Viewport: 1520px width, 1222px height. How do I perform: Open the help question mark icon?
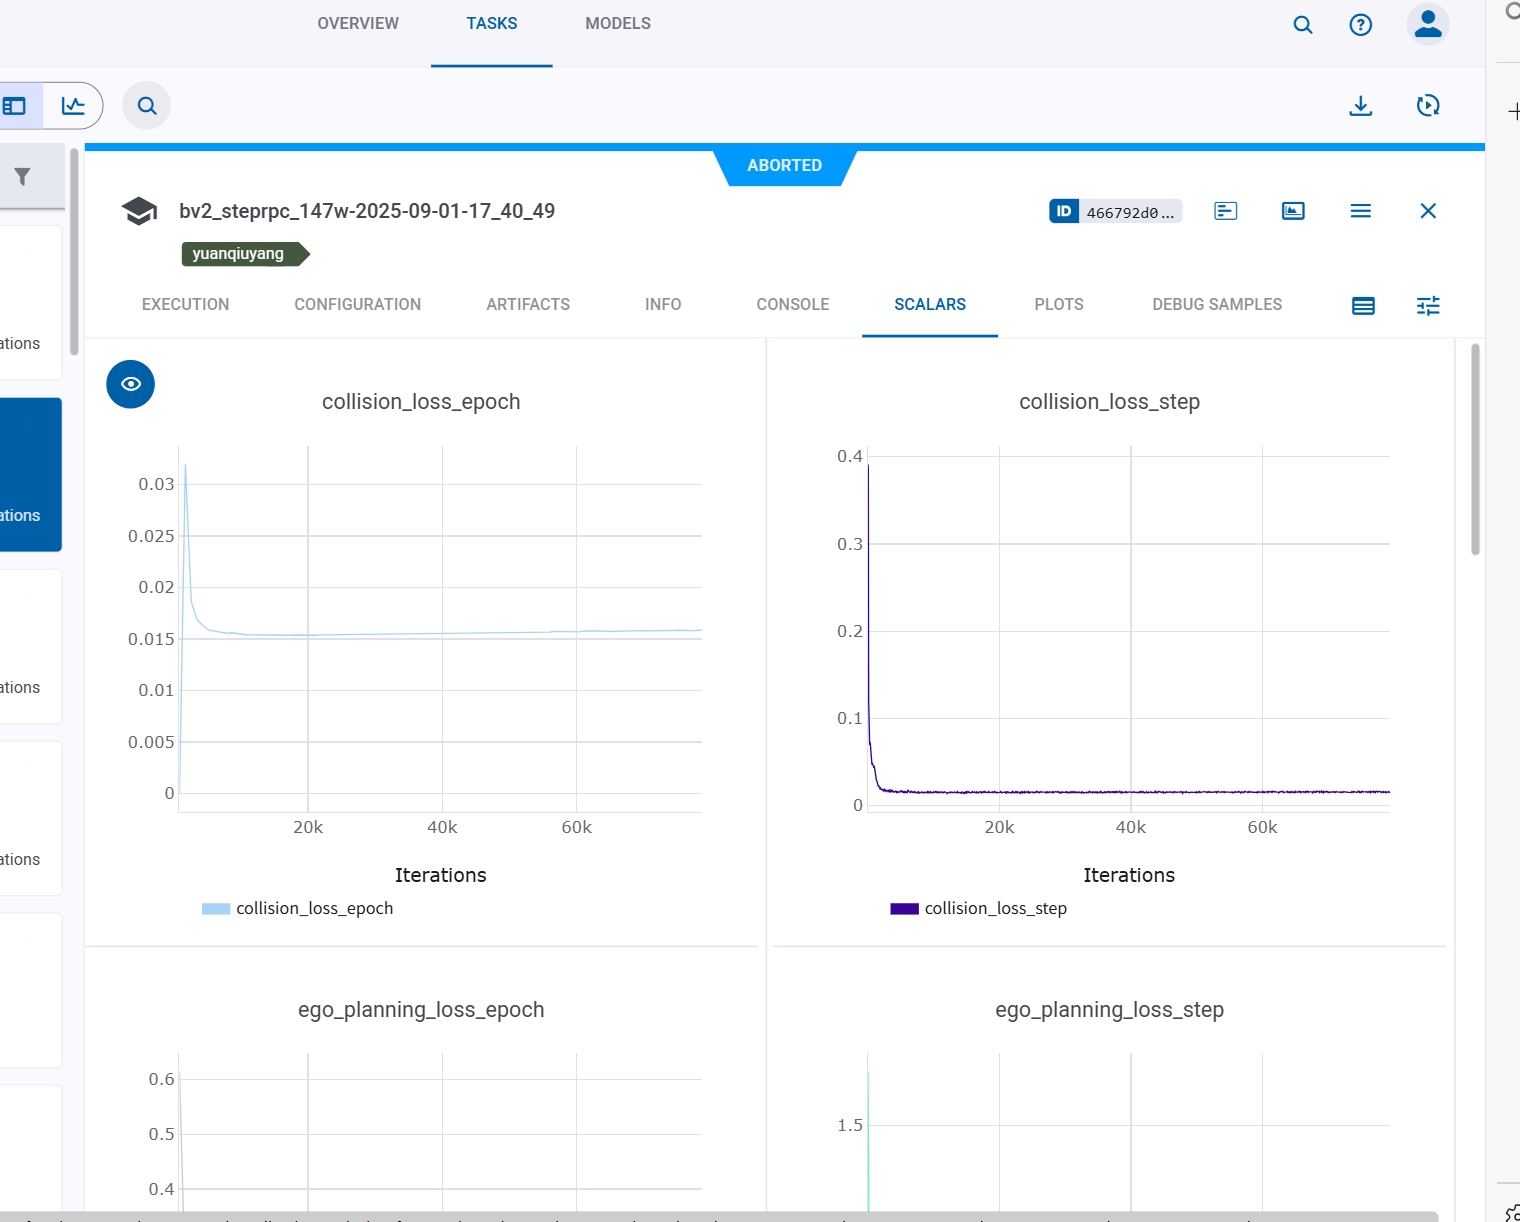point(1361,25)
